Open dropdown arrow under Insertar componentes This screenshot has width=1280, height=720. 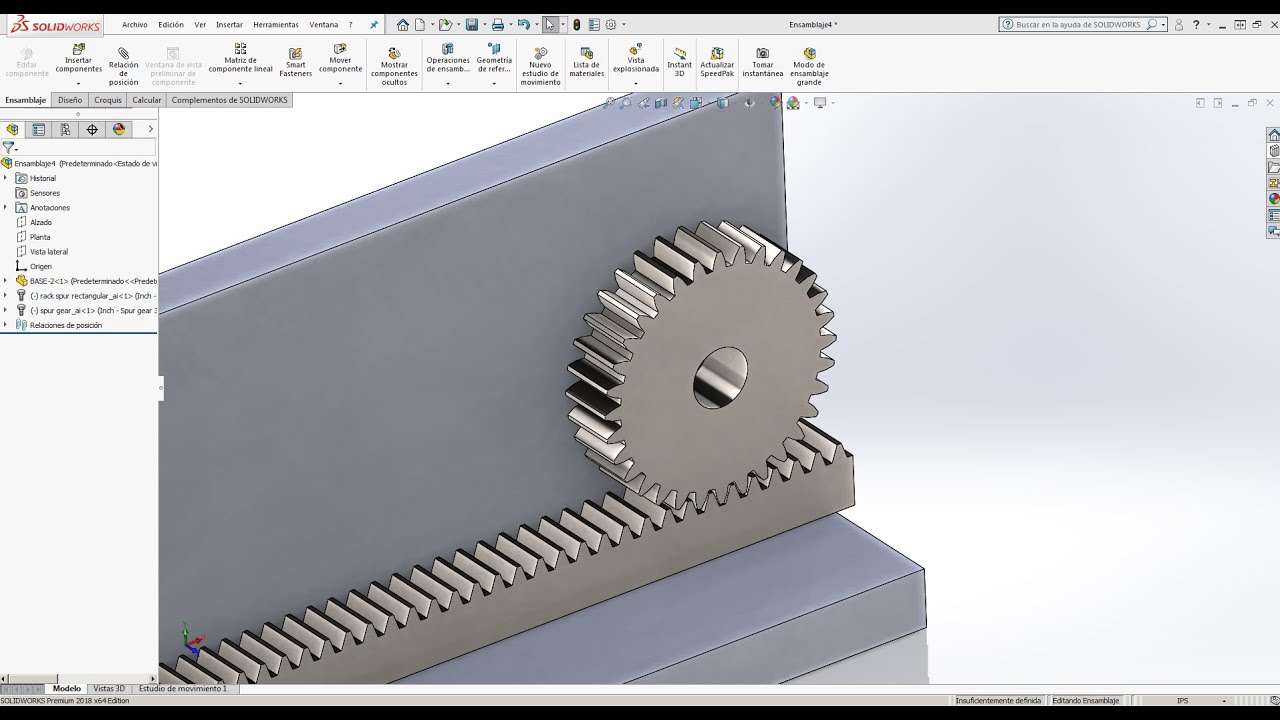point(78,83)
